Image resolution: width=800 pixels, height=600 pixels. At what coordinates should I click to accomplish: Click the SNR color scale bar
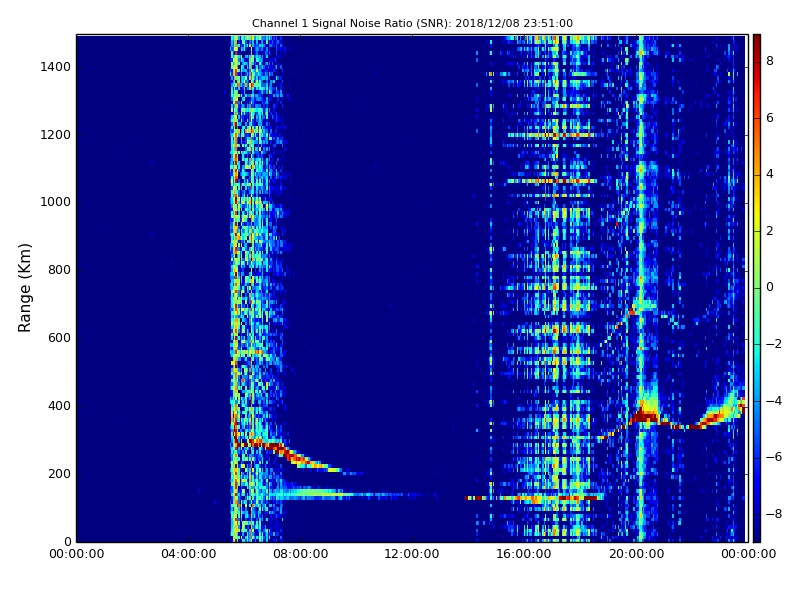pyautogui.click(x=757, y=288)
